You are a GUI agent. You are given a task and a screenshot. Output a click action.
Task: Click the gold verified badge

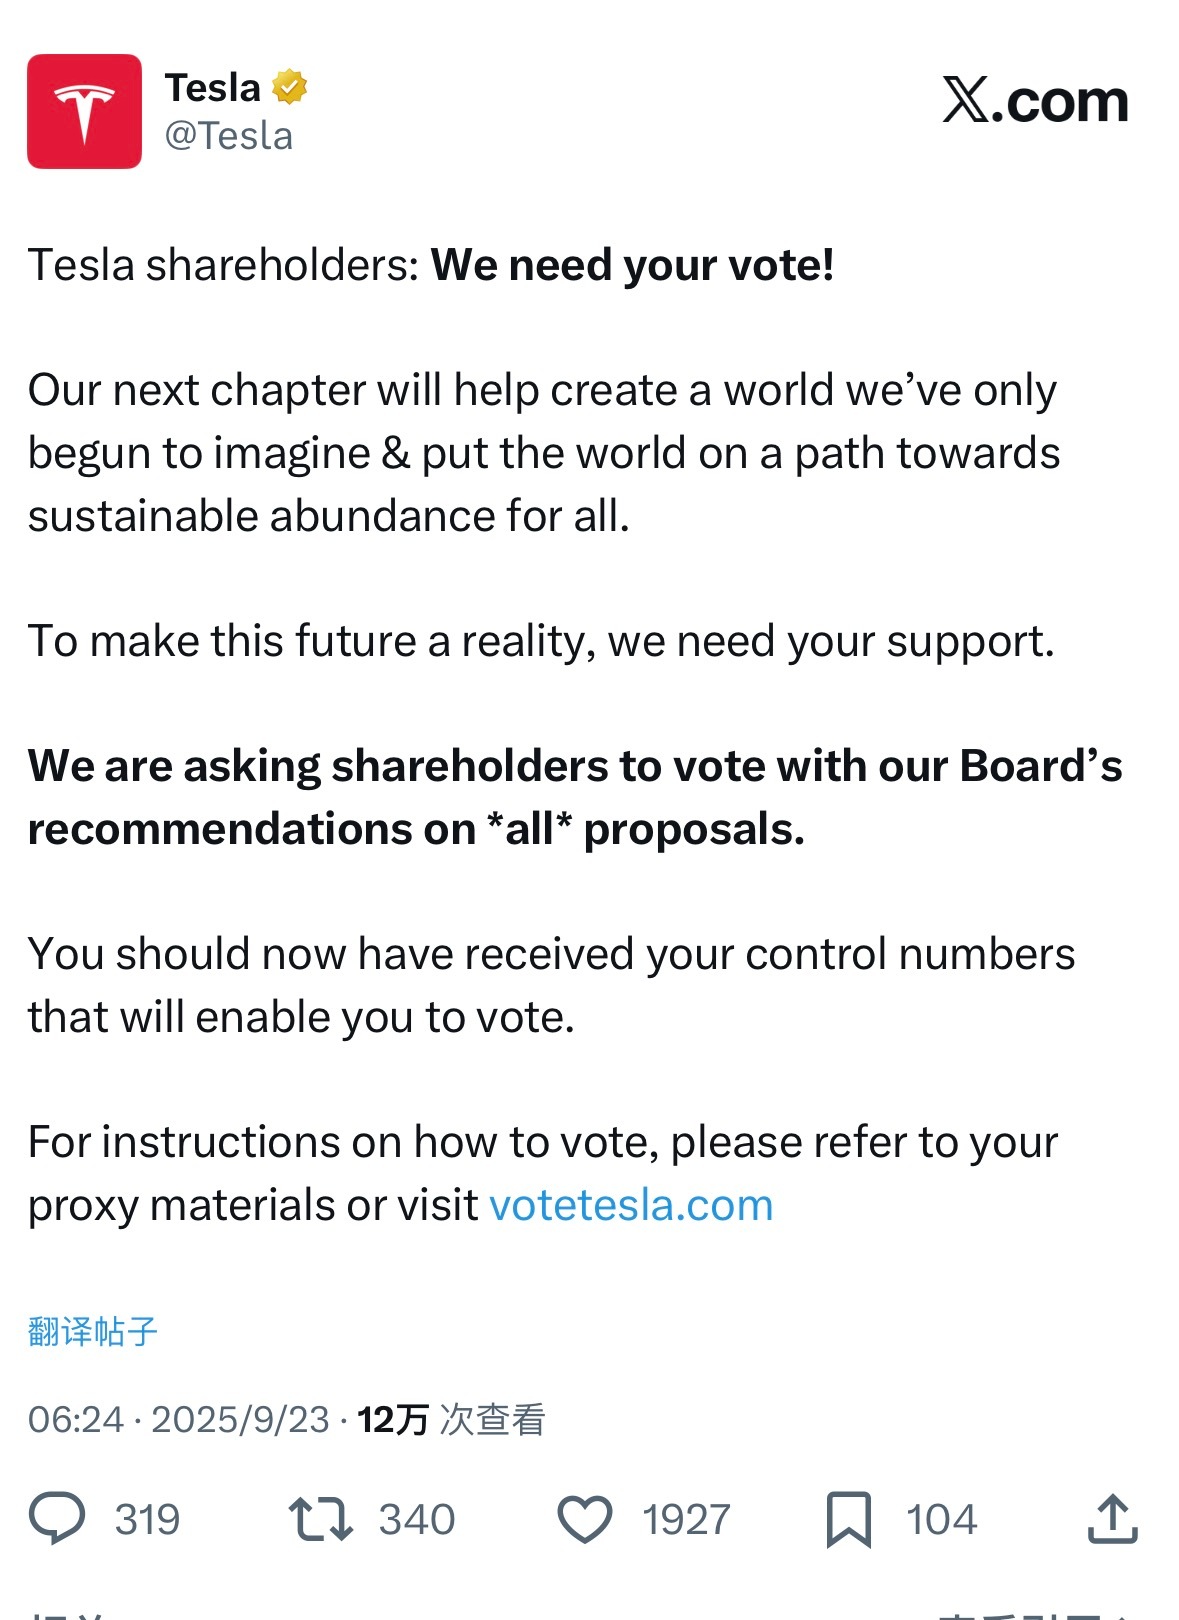tap(290, 88)
